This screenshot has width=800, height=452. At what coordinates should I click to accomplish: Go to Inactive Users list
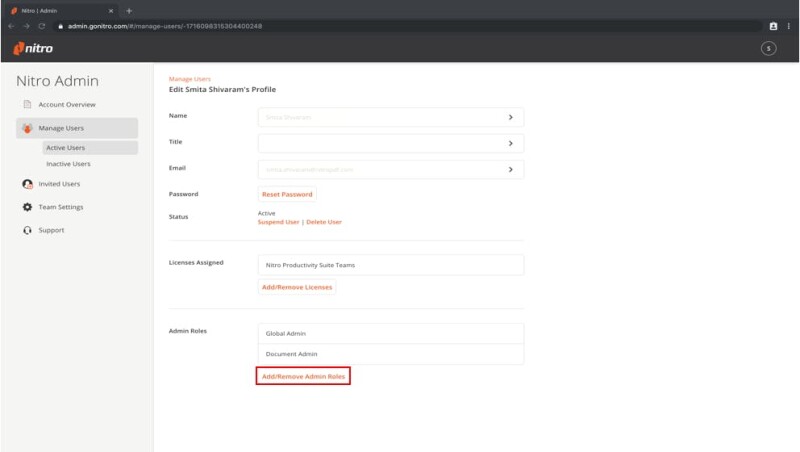point(68,164)
